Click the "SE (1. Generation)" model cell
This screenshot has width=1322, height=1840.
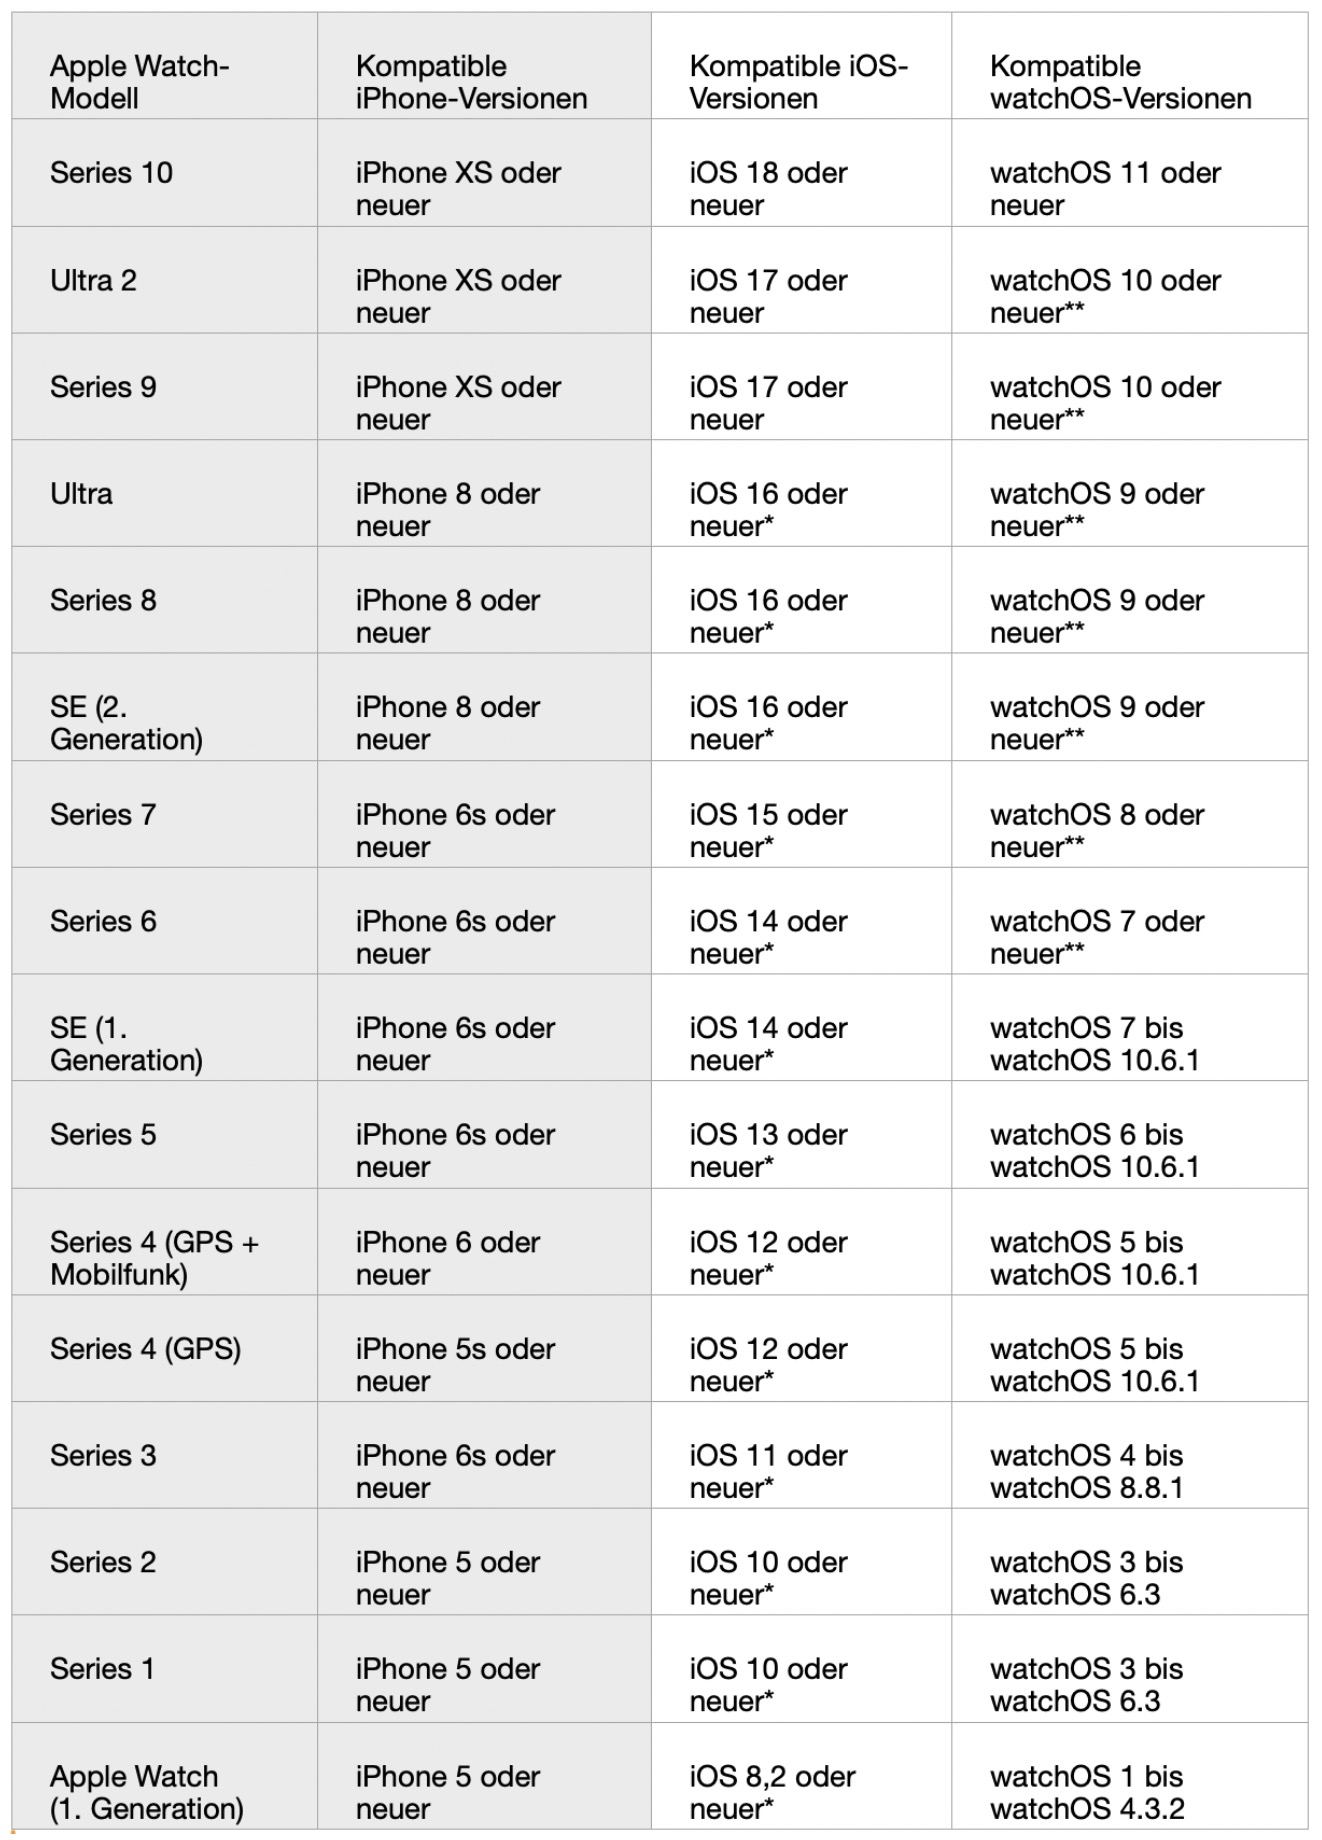[x=126, y=1044]
